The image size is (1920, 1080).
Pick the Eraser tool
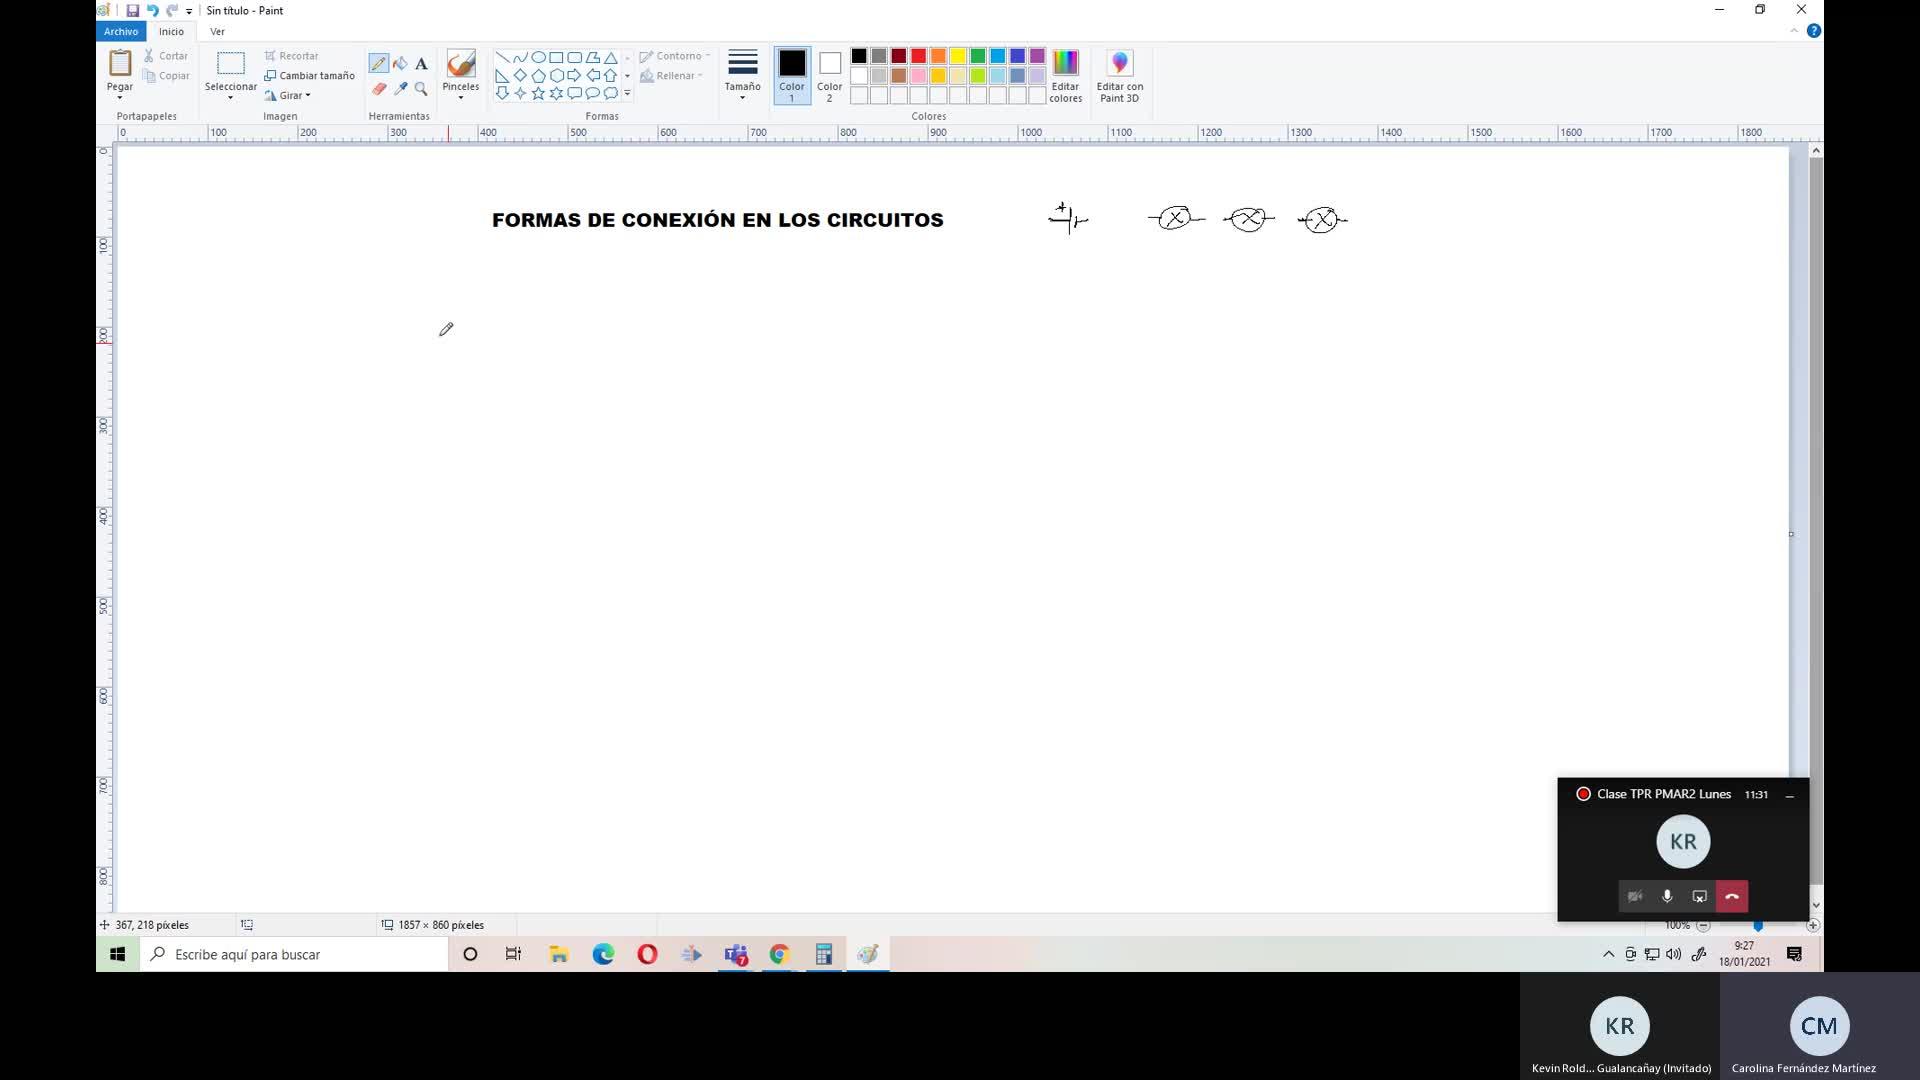(x=378, y=89)
